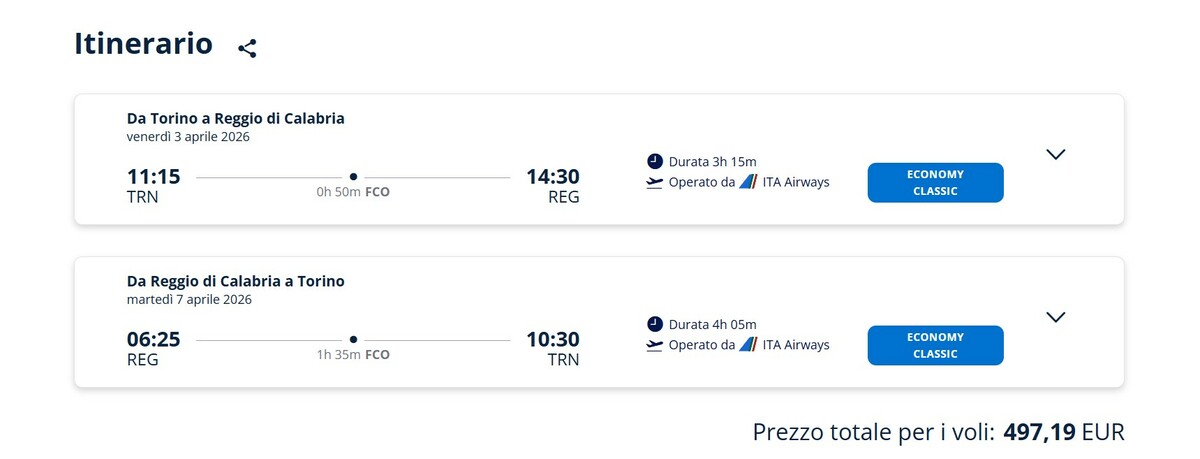Click the 0h 50m FCO stopover label
The width and height of the screenshot is (1200, 459).
353,192
